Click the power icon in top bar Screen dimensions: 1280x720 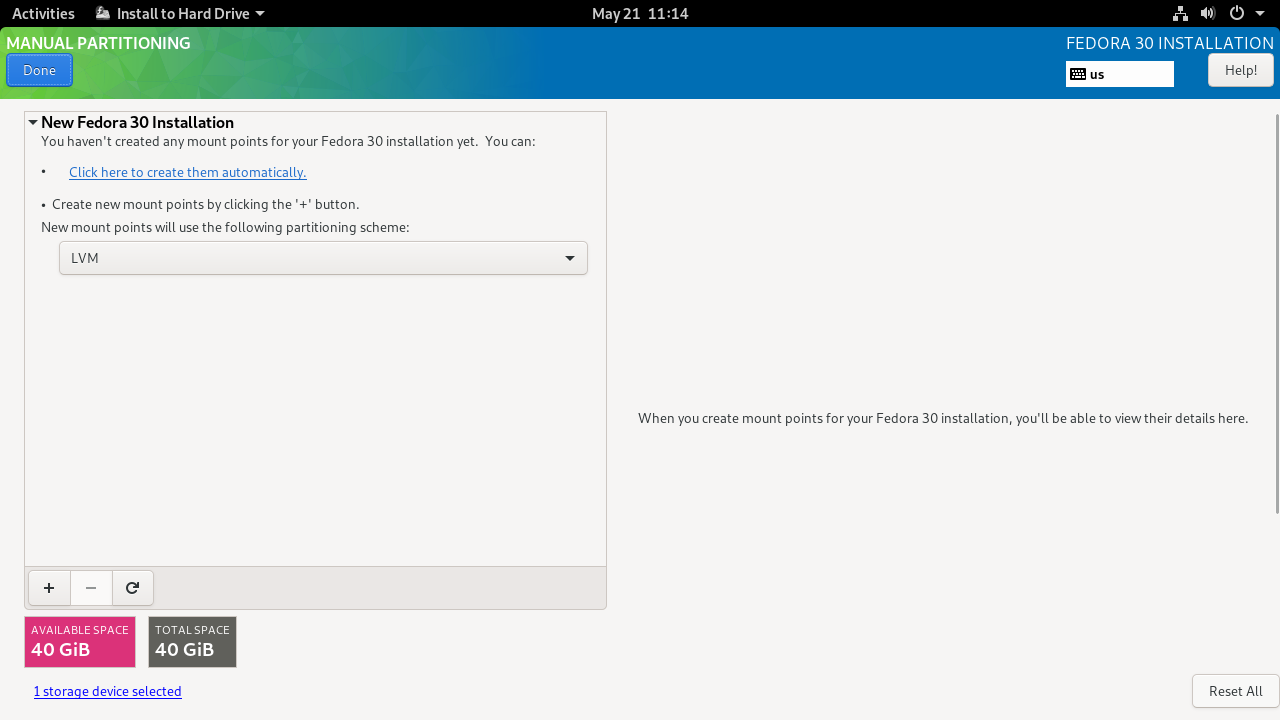pyautogui.click(x=1237, y=14)
